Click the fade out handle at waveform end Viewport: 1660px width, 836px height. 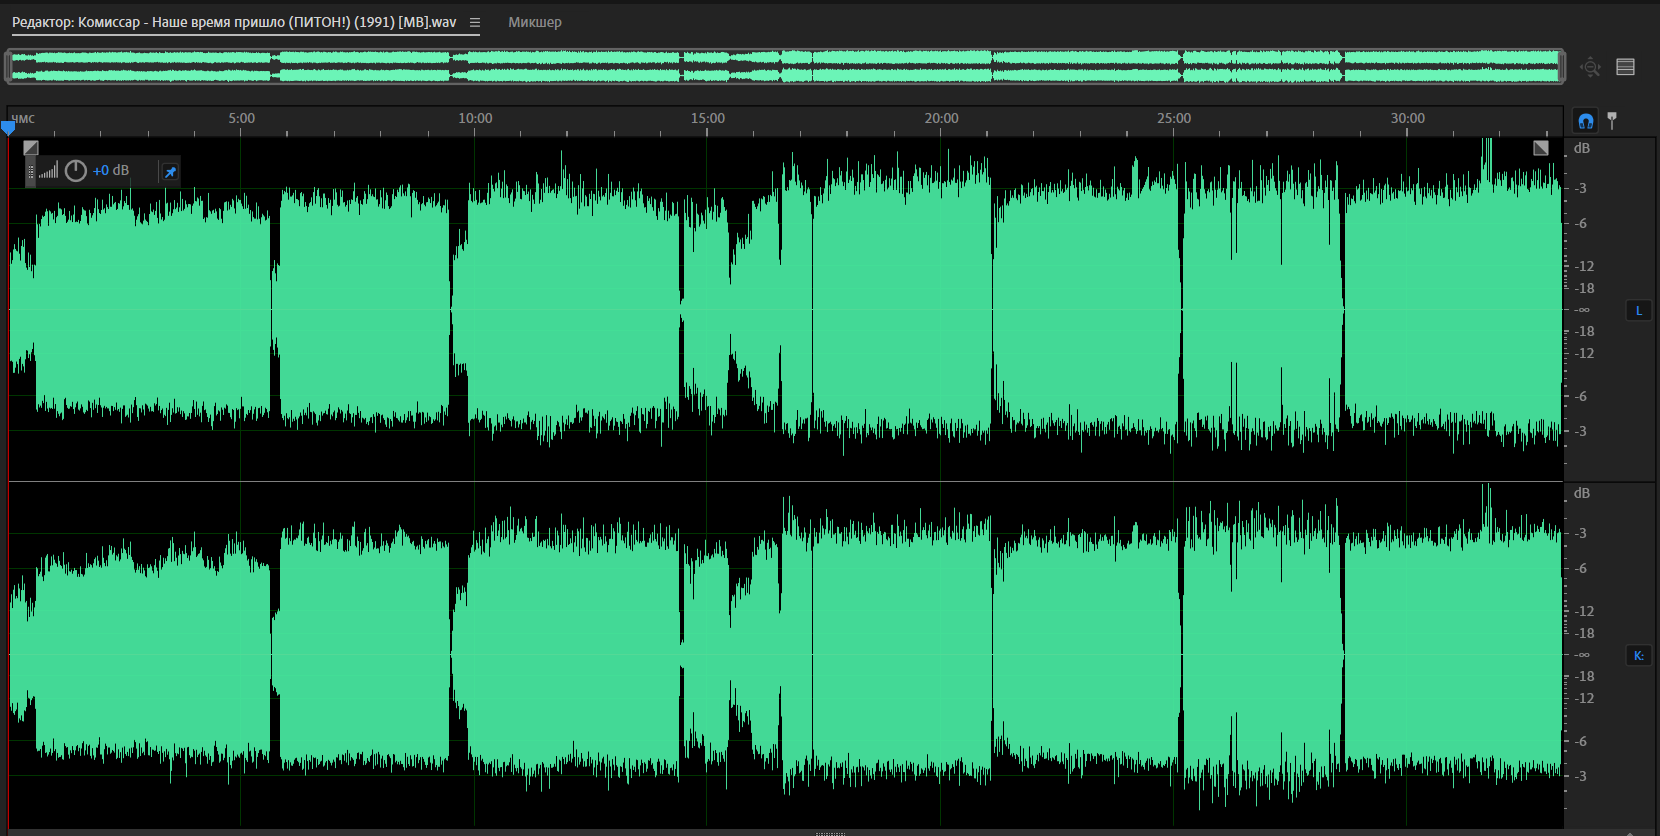click(1541, 148)
